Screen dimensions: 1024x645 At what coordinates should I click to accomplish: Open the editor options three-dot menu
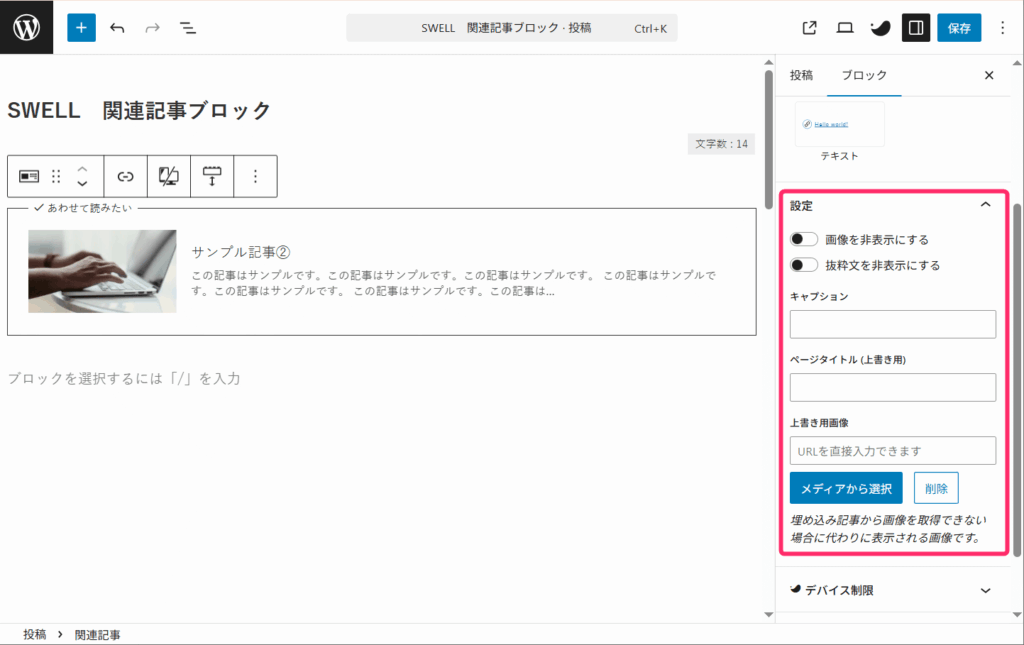click(x=1002, y=28)
